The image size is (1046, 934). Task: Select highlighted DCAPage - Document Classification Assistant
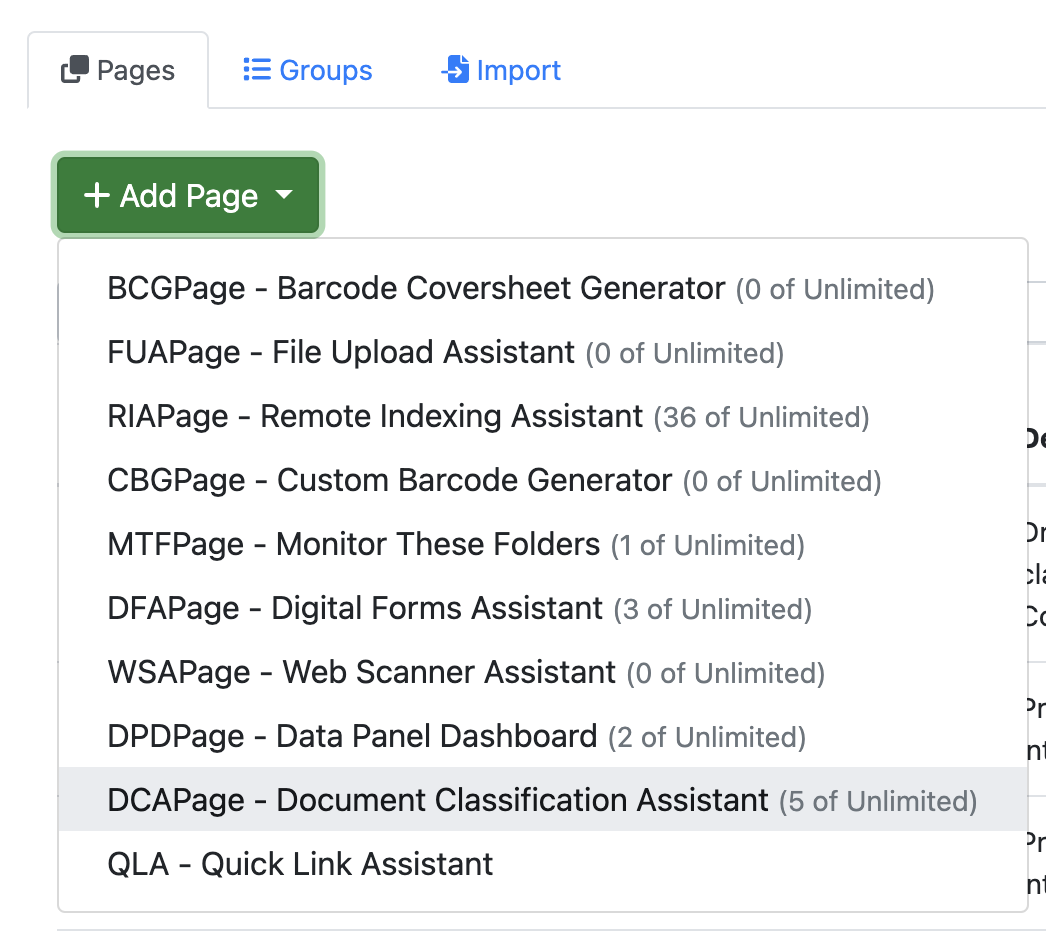[438, 800]
